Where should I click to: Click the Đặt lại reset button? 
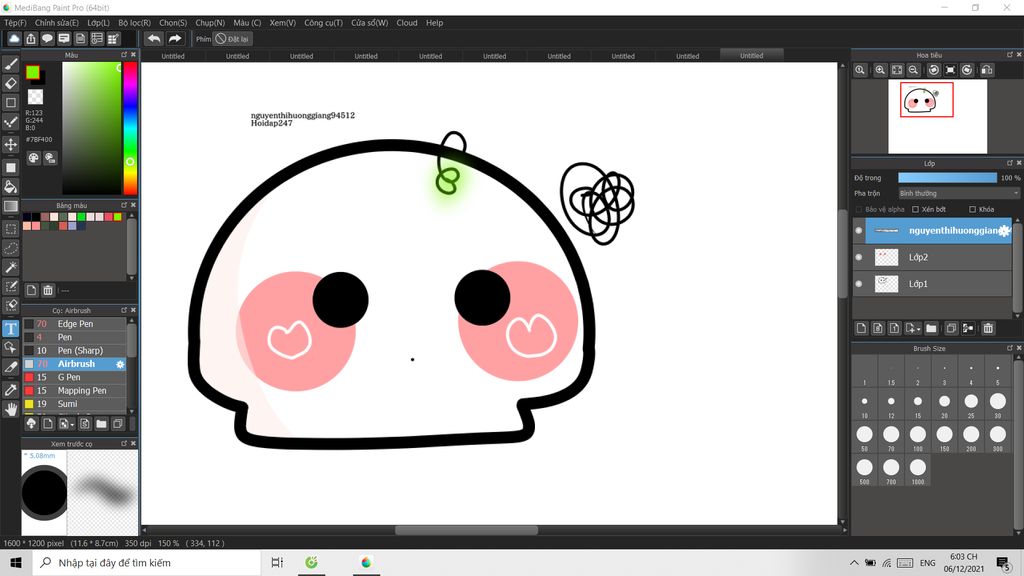coord(232,39)
